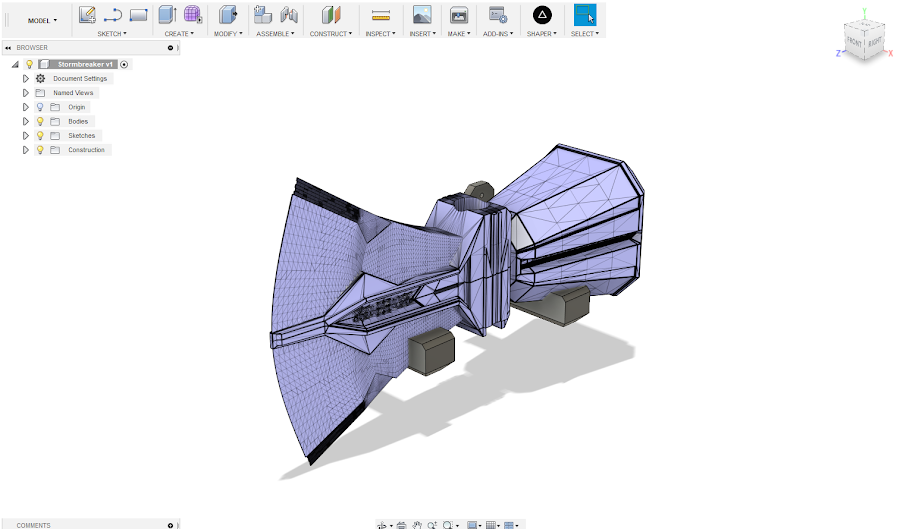Click the Zoom Window fit icon
This screenshot has height=529, width=900.
[448, 525]
